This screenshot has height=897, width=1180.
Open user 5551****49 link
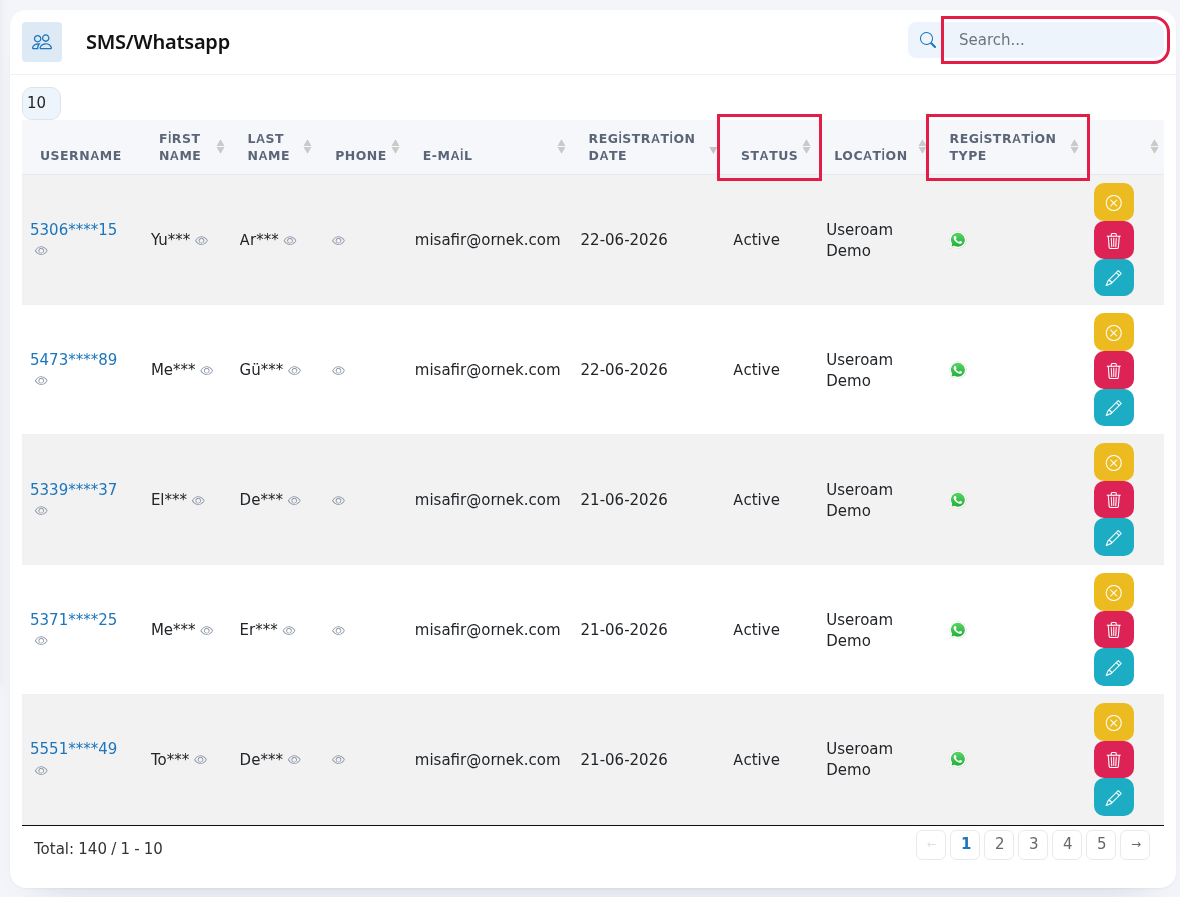click(x=74, y=749)
